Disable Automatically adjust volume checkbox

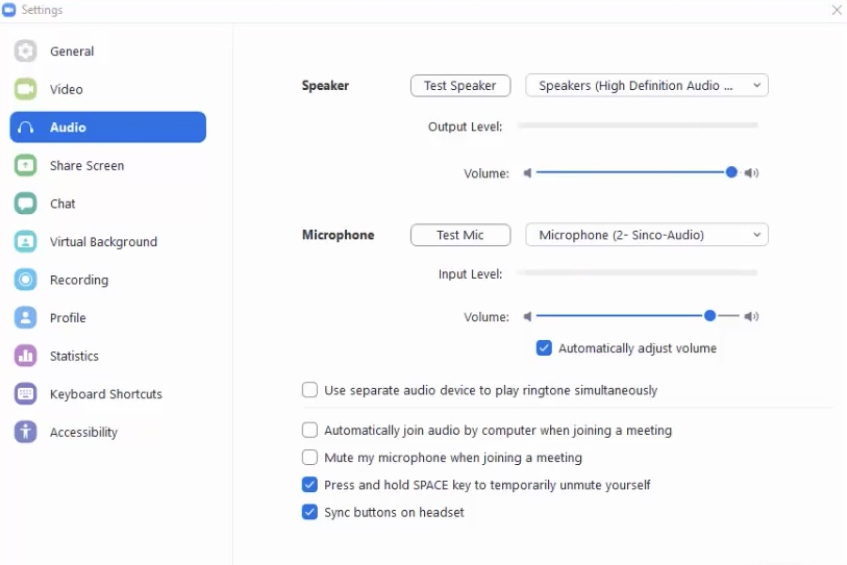point(544,348)
